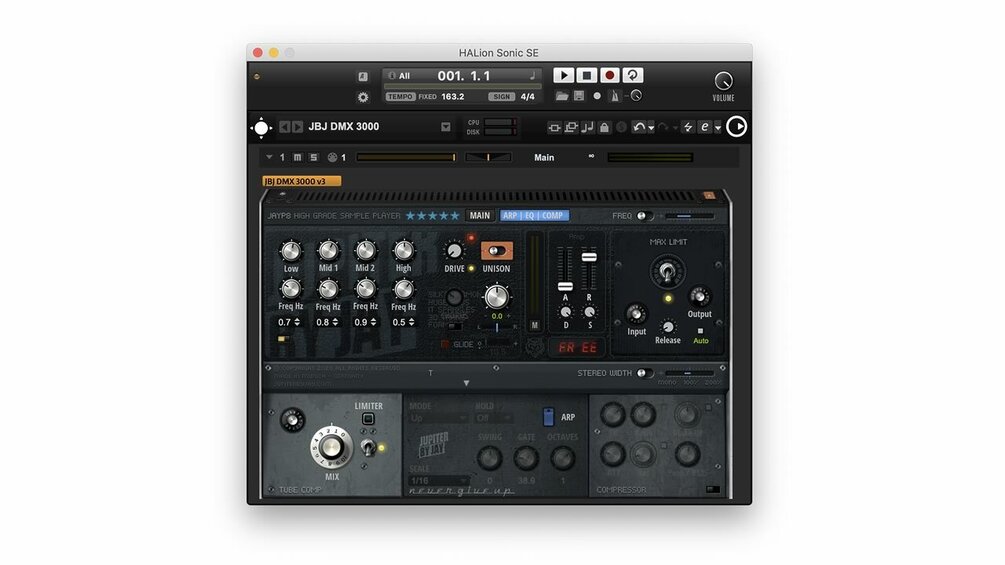Toggle the blue ARP switch

(548, 417)
